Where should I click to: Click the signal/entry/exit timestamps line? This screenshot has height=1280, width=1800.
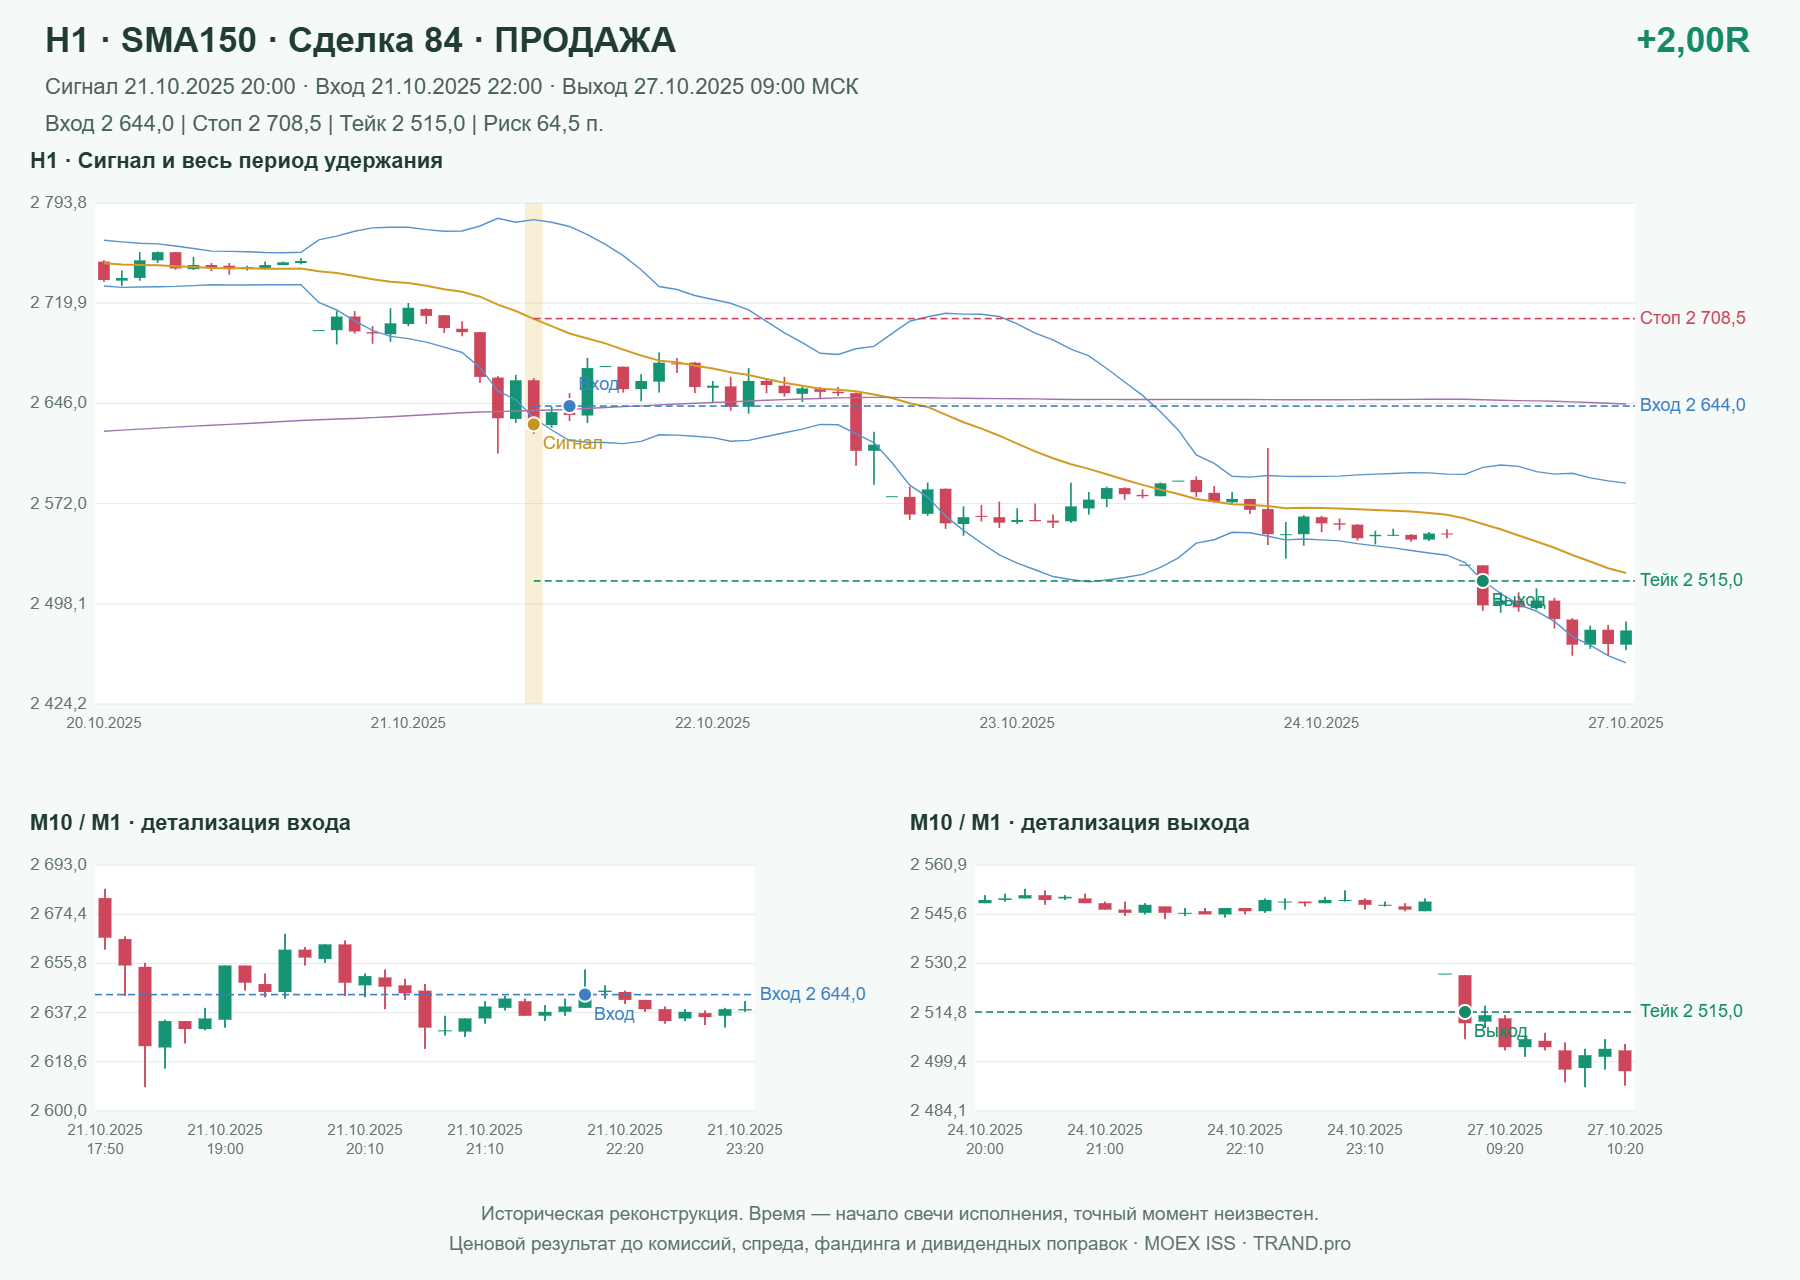tap(451, 87)
